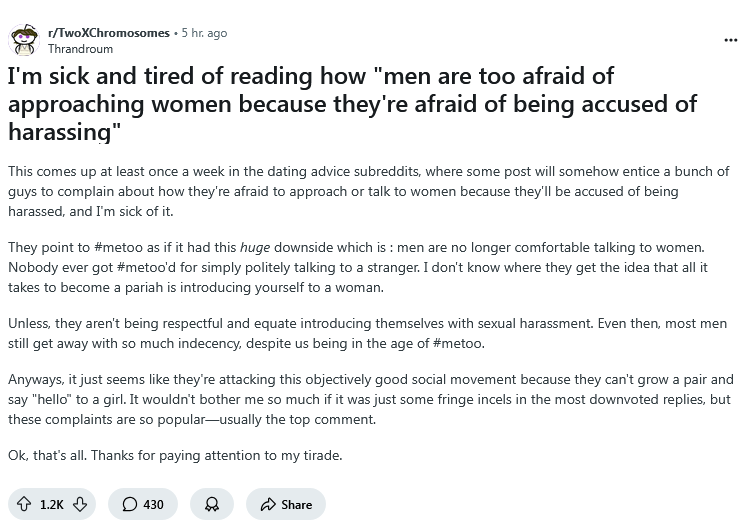The image size is (748, 528).
Task: Visit the Thrandroum user profile
Action: (80, 49)
